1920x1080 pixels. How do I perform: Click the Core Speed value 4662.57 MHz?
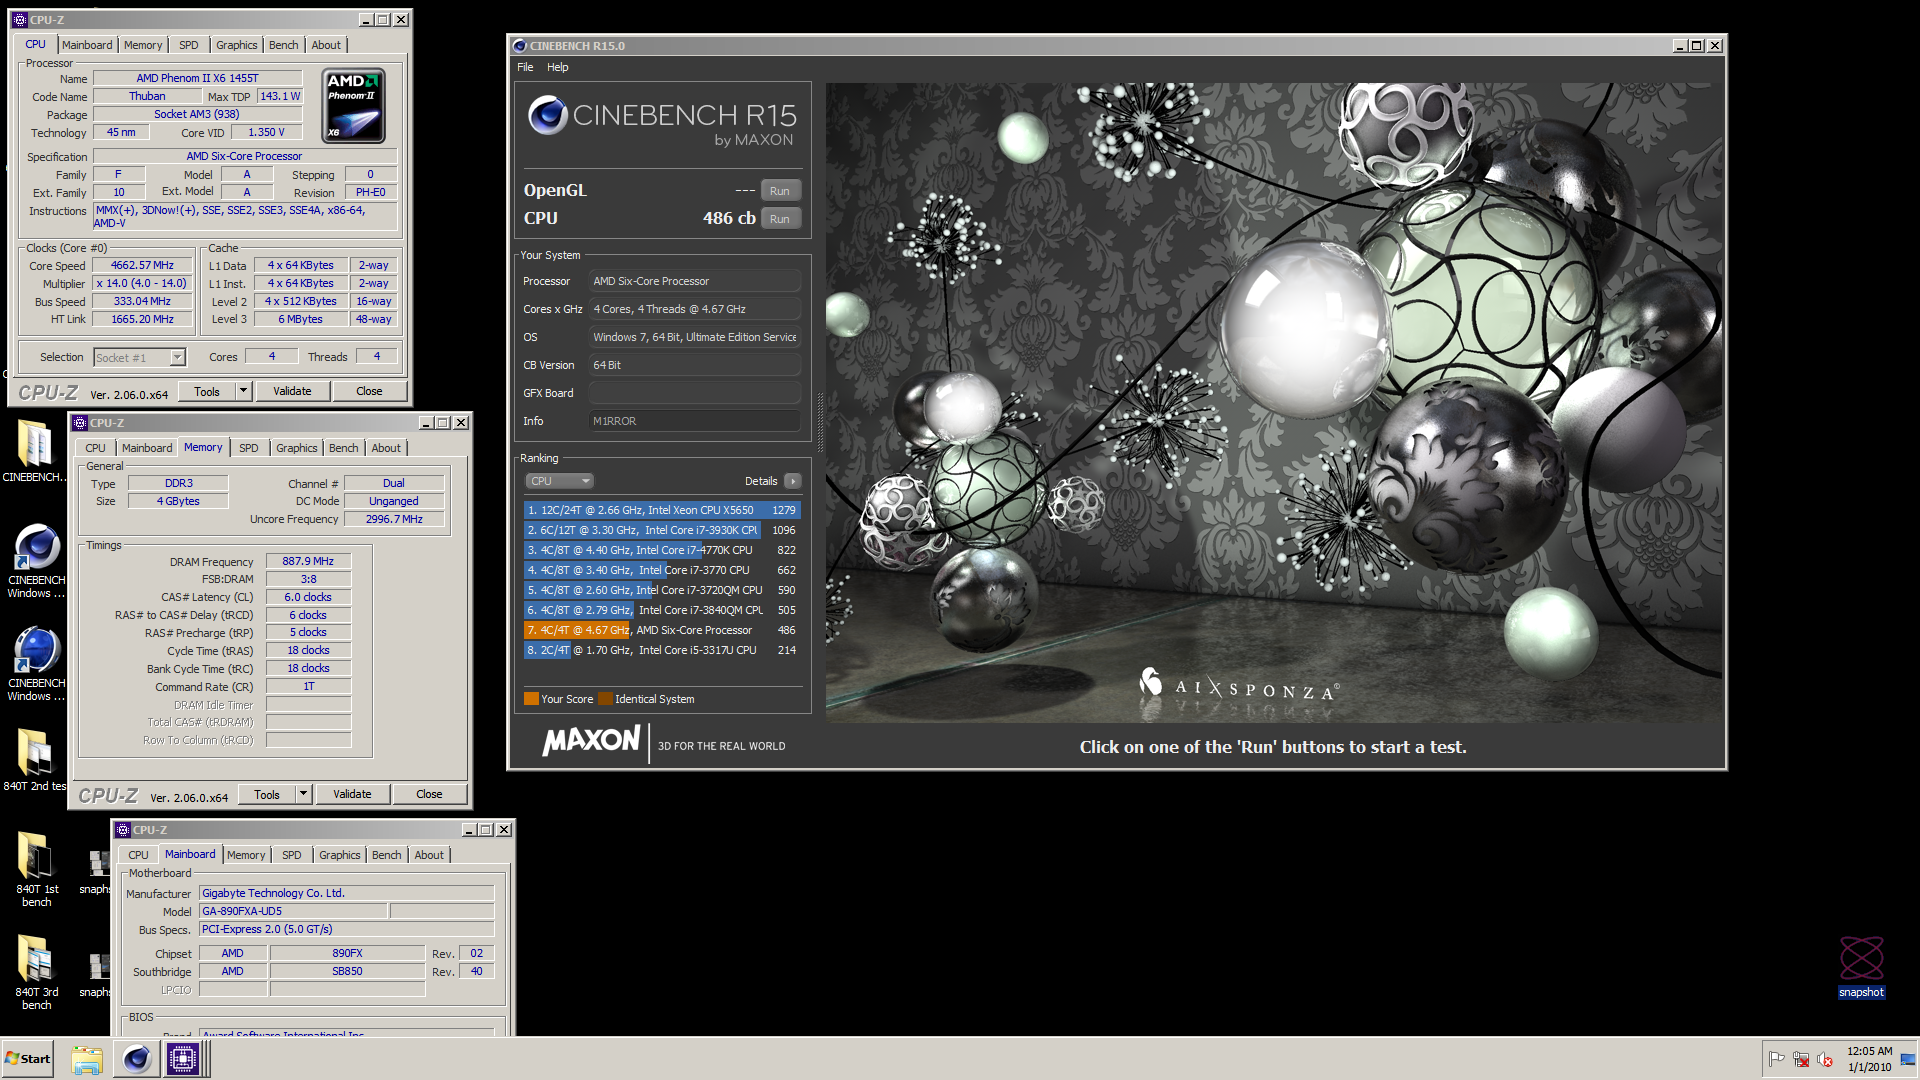pyautogui.click(x=142, y=265)
